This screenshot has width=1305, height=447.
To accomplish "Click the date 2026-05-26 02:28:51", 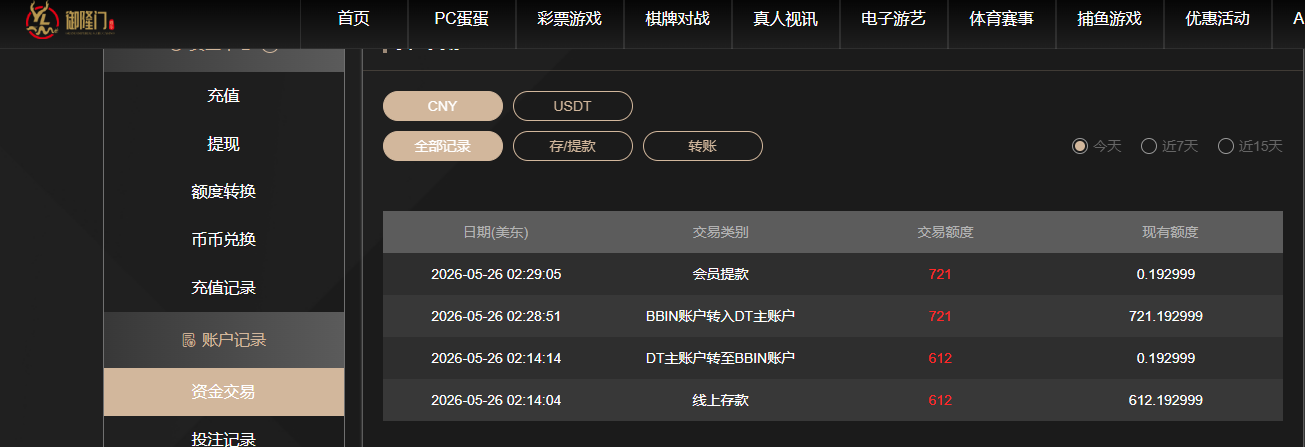I will click(495, 316).
